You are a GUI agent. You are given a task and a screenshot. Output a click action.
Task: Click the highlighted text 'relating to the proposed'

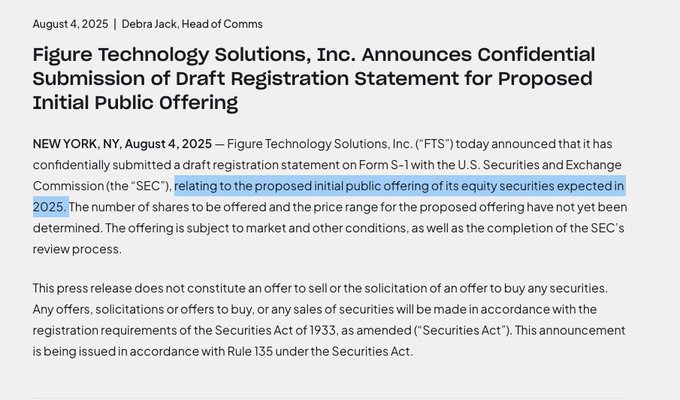(242, 186)
